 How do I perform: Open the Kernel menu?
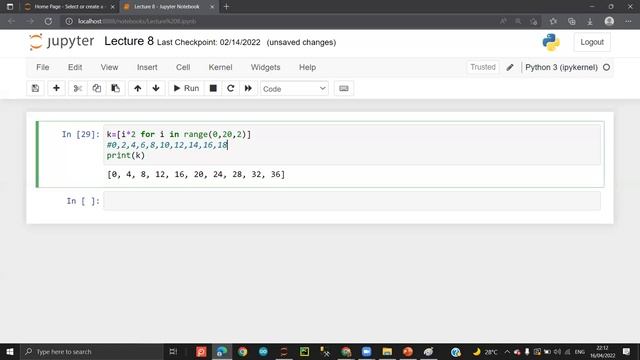220,67
